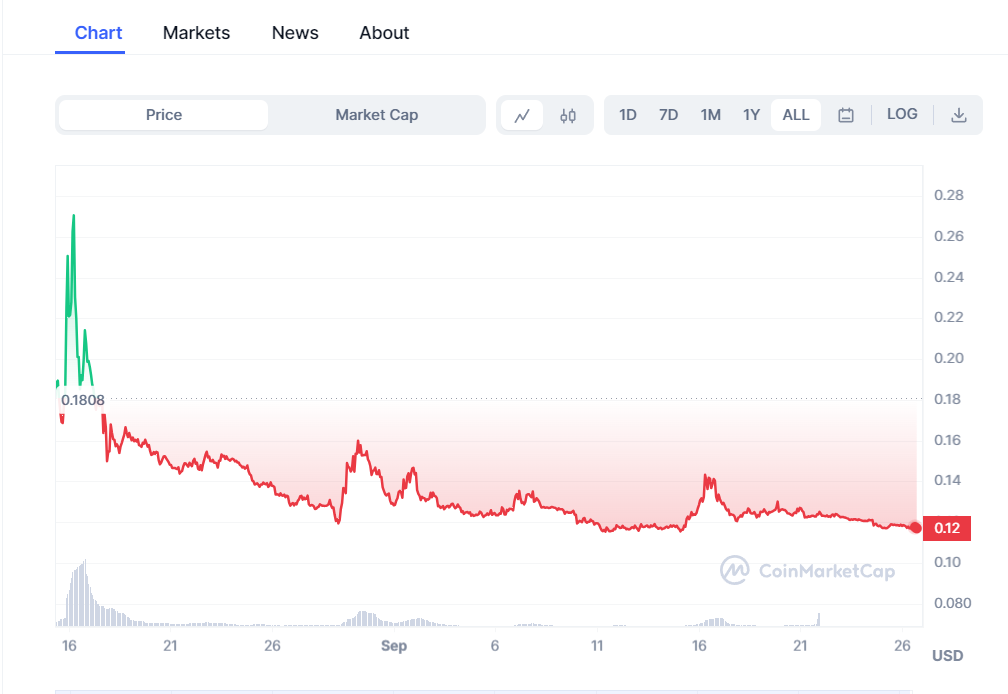Click the 0.28 price axis label
This screenshot has width=1008, height=694.
click(948, 195)
